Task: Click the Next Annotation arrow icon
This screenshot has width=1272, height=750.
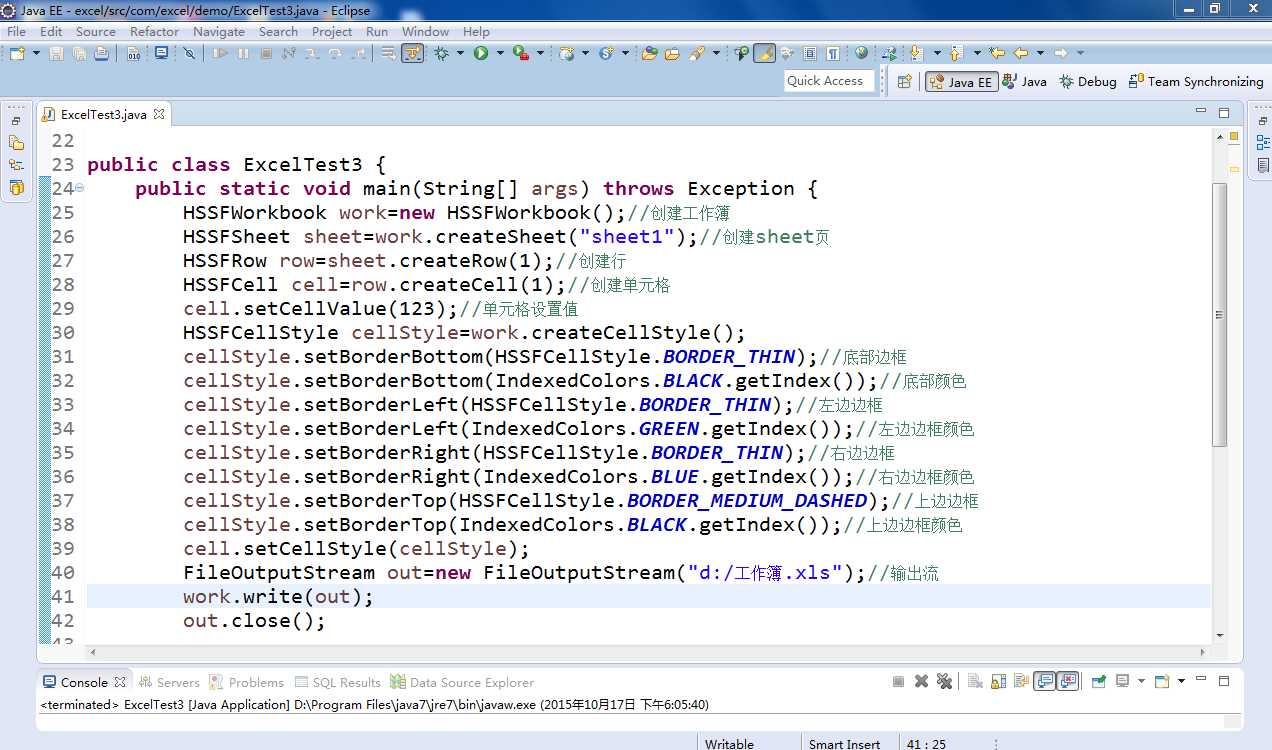Action: pyautogui.click(x=916, y=53)
